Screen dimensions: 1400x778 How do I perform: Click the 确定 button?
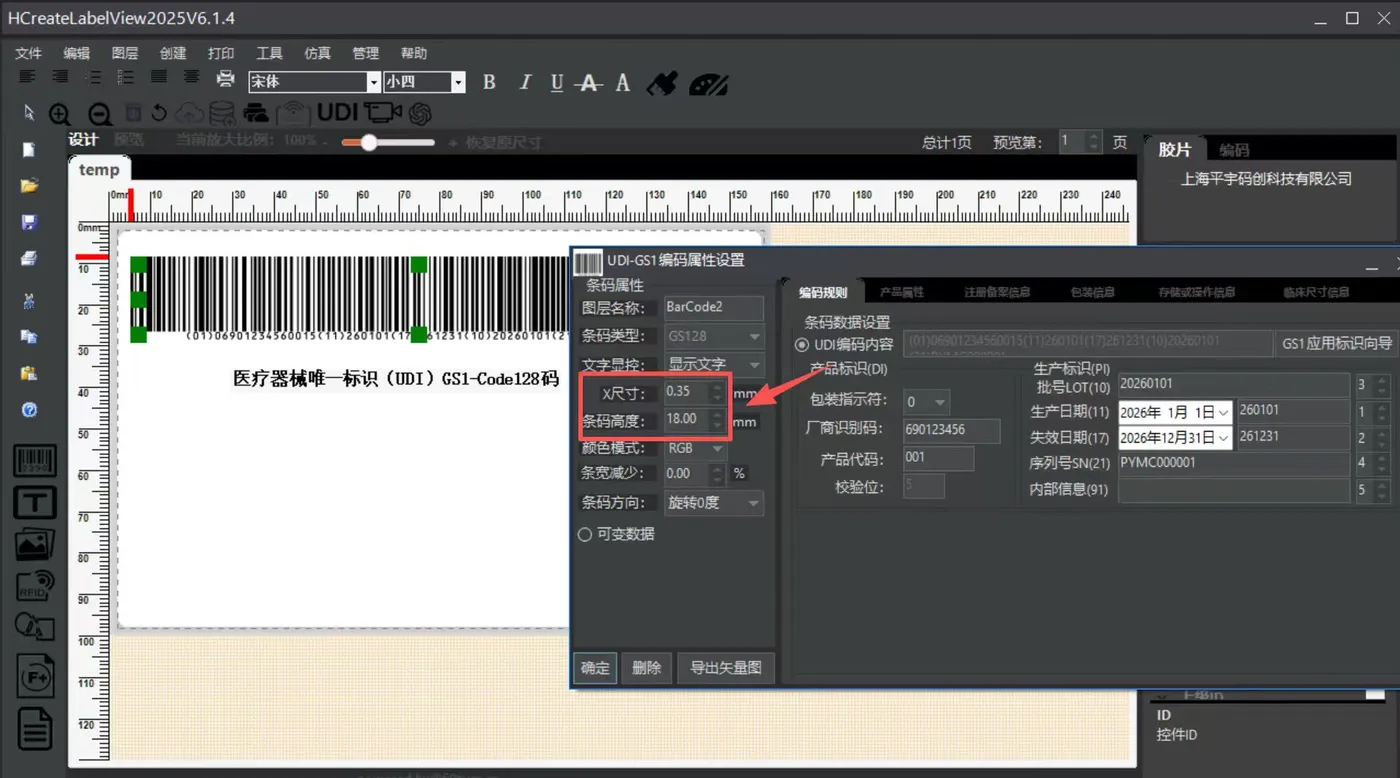tap(595, 668)
